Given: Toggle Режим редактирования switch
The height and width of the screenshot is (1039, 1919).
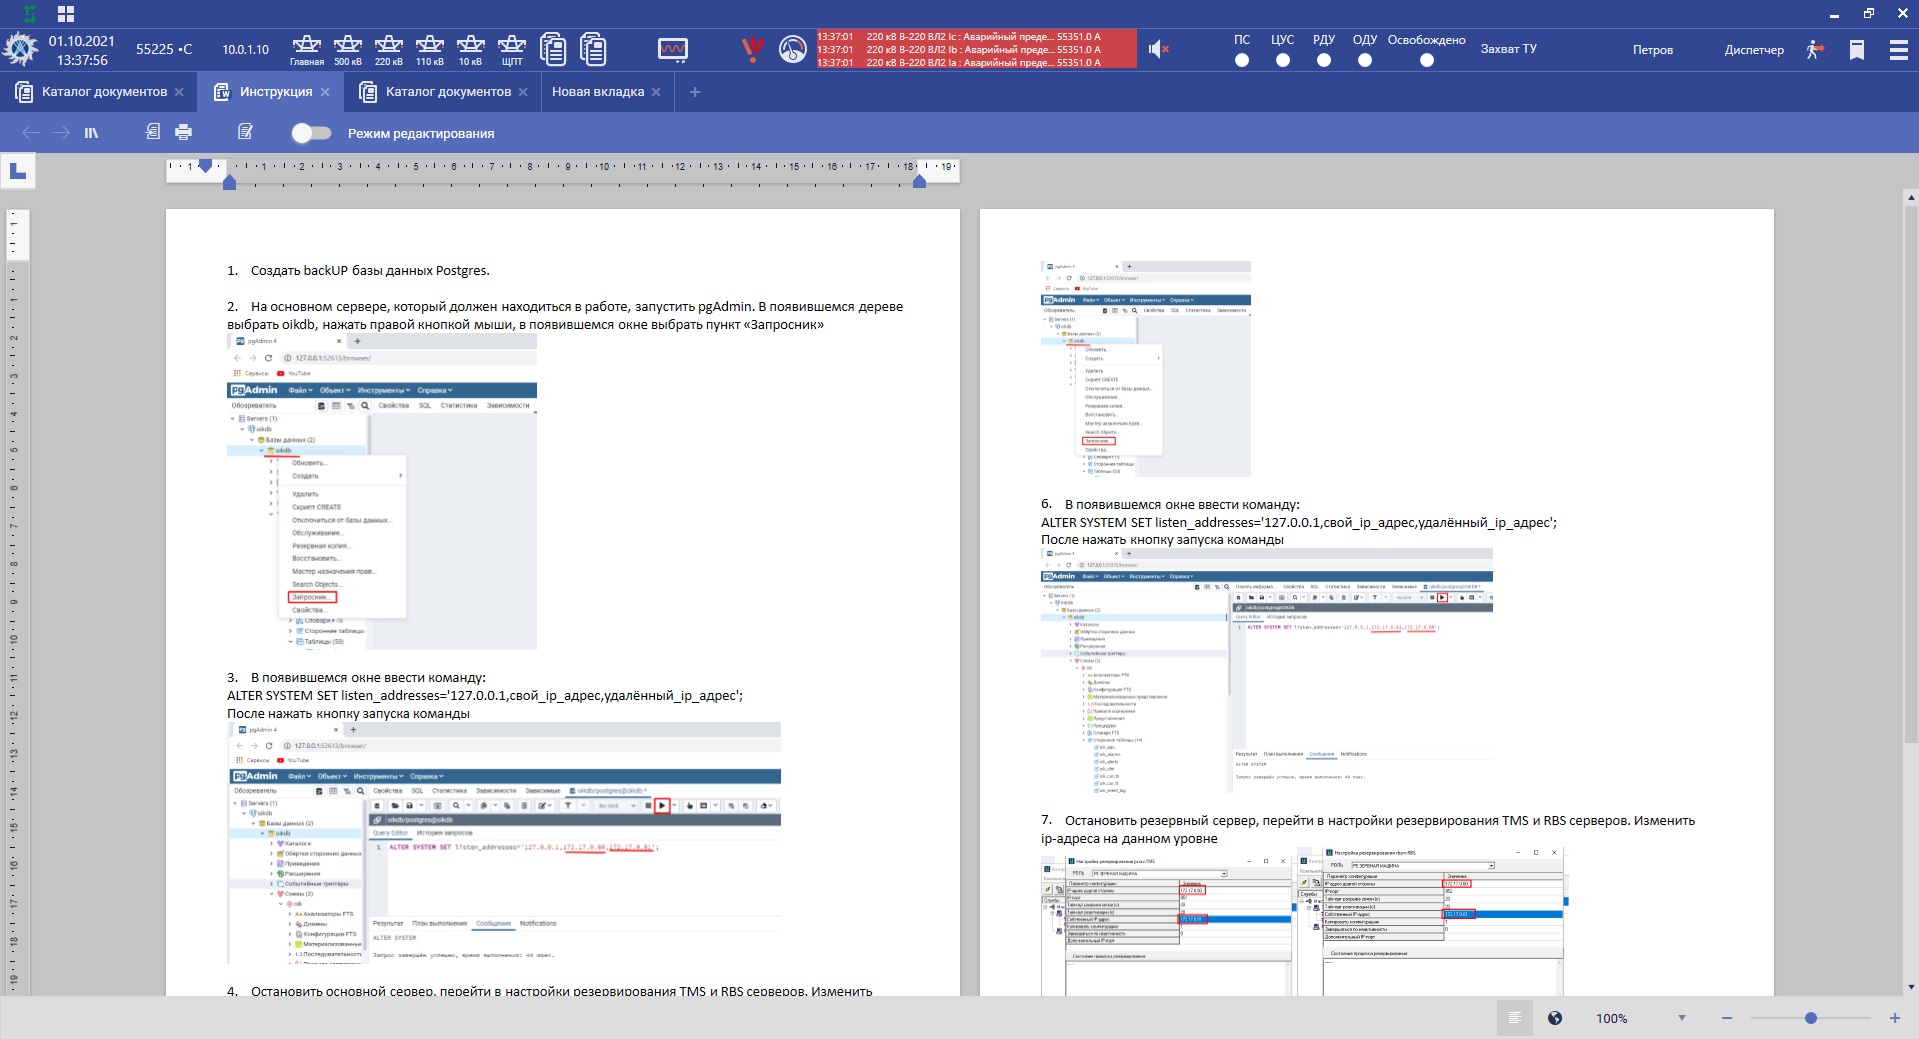Looking at the screenshot, I should (311, 133).
